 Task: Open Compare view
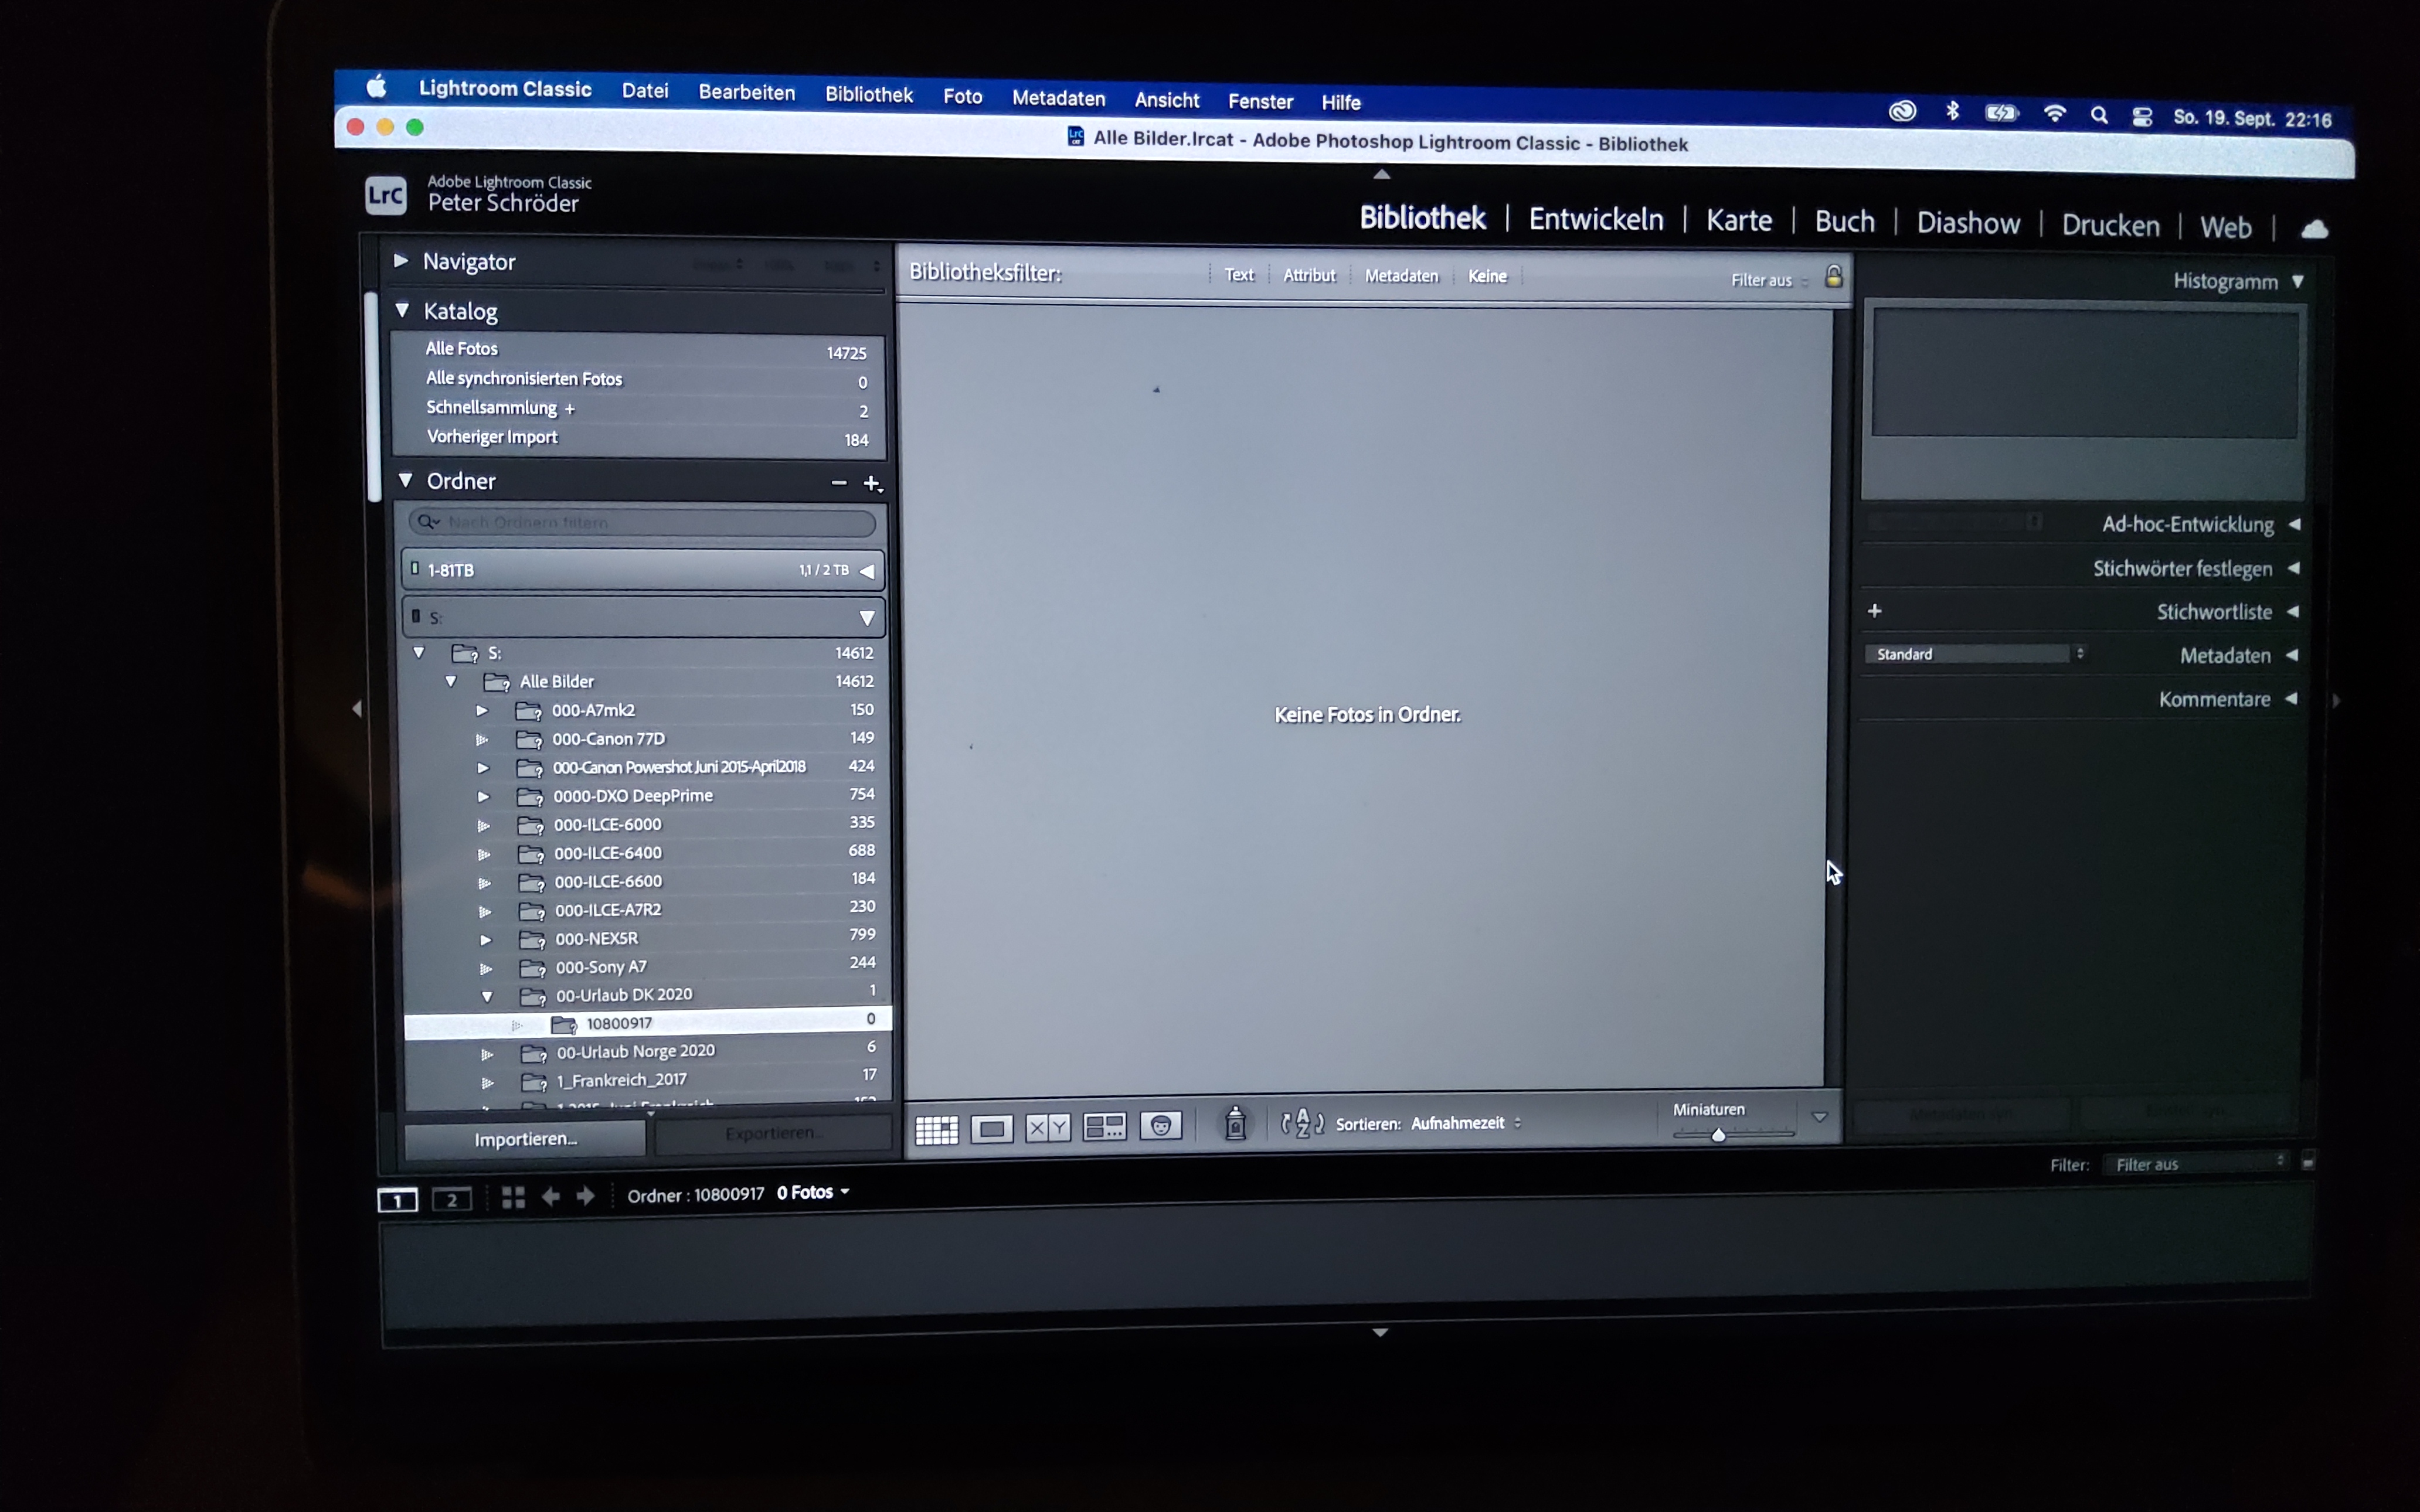[1048, 1126]
